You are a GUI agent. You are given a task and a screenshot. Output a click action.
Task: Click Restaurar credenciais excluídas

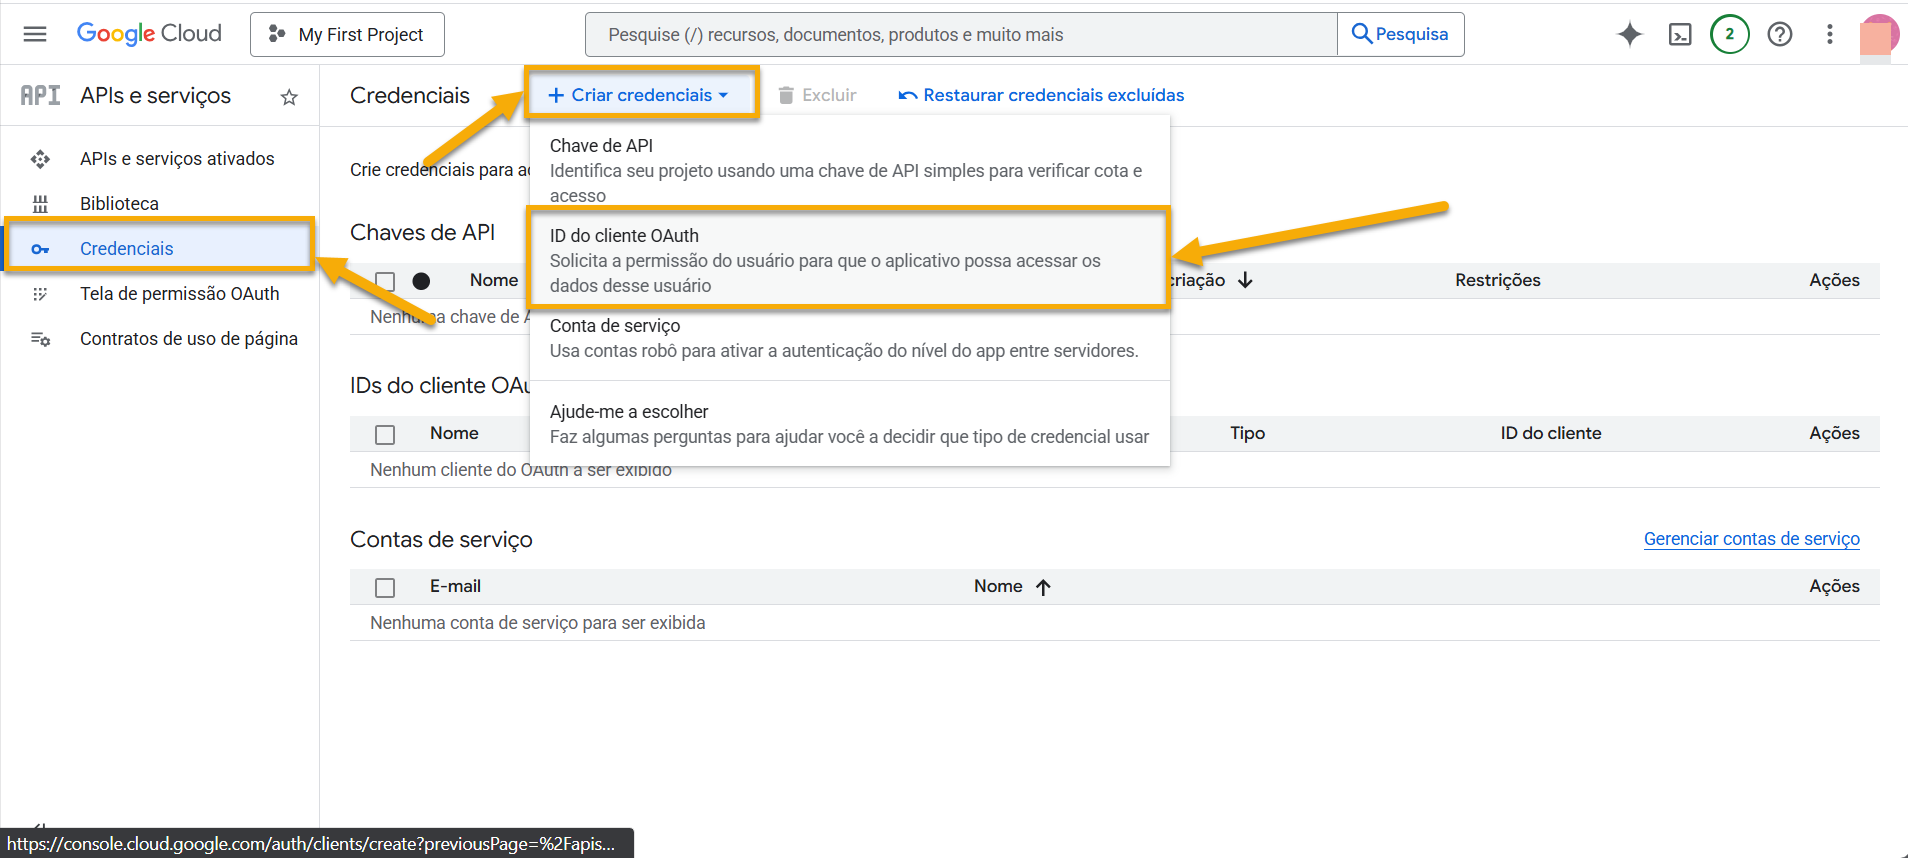(x=1041, y=95)
